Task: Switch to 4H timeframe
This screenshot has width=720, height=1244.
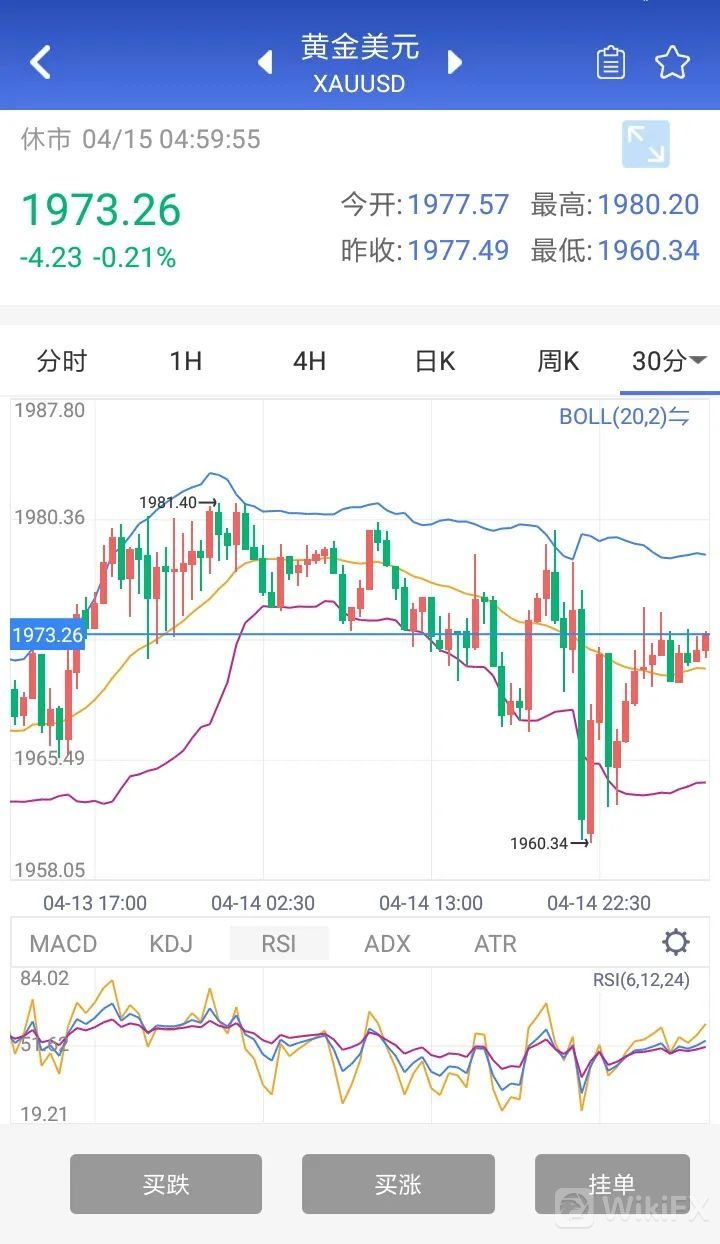Action: tap(310, 361)
